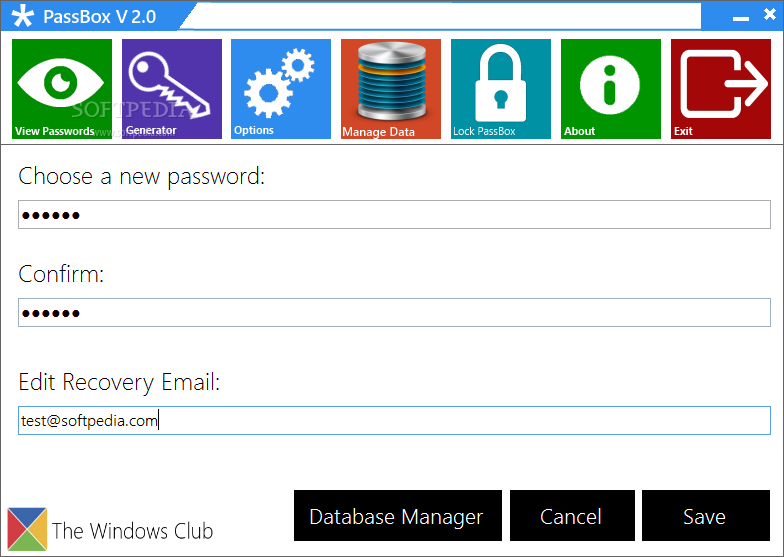Click the Cancel button
Viewport: 784px width, 557px height.
(x=572, y=516)
